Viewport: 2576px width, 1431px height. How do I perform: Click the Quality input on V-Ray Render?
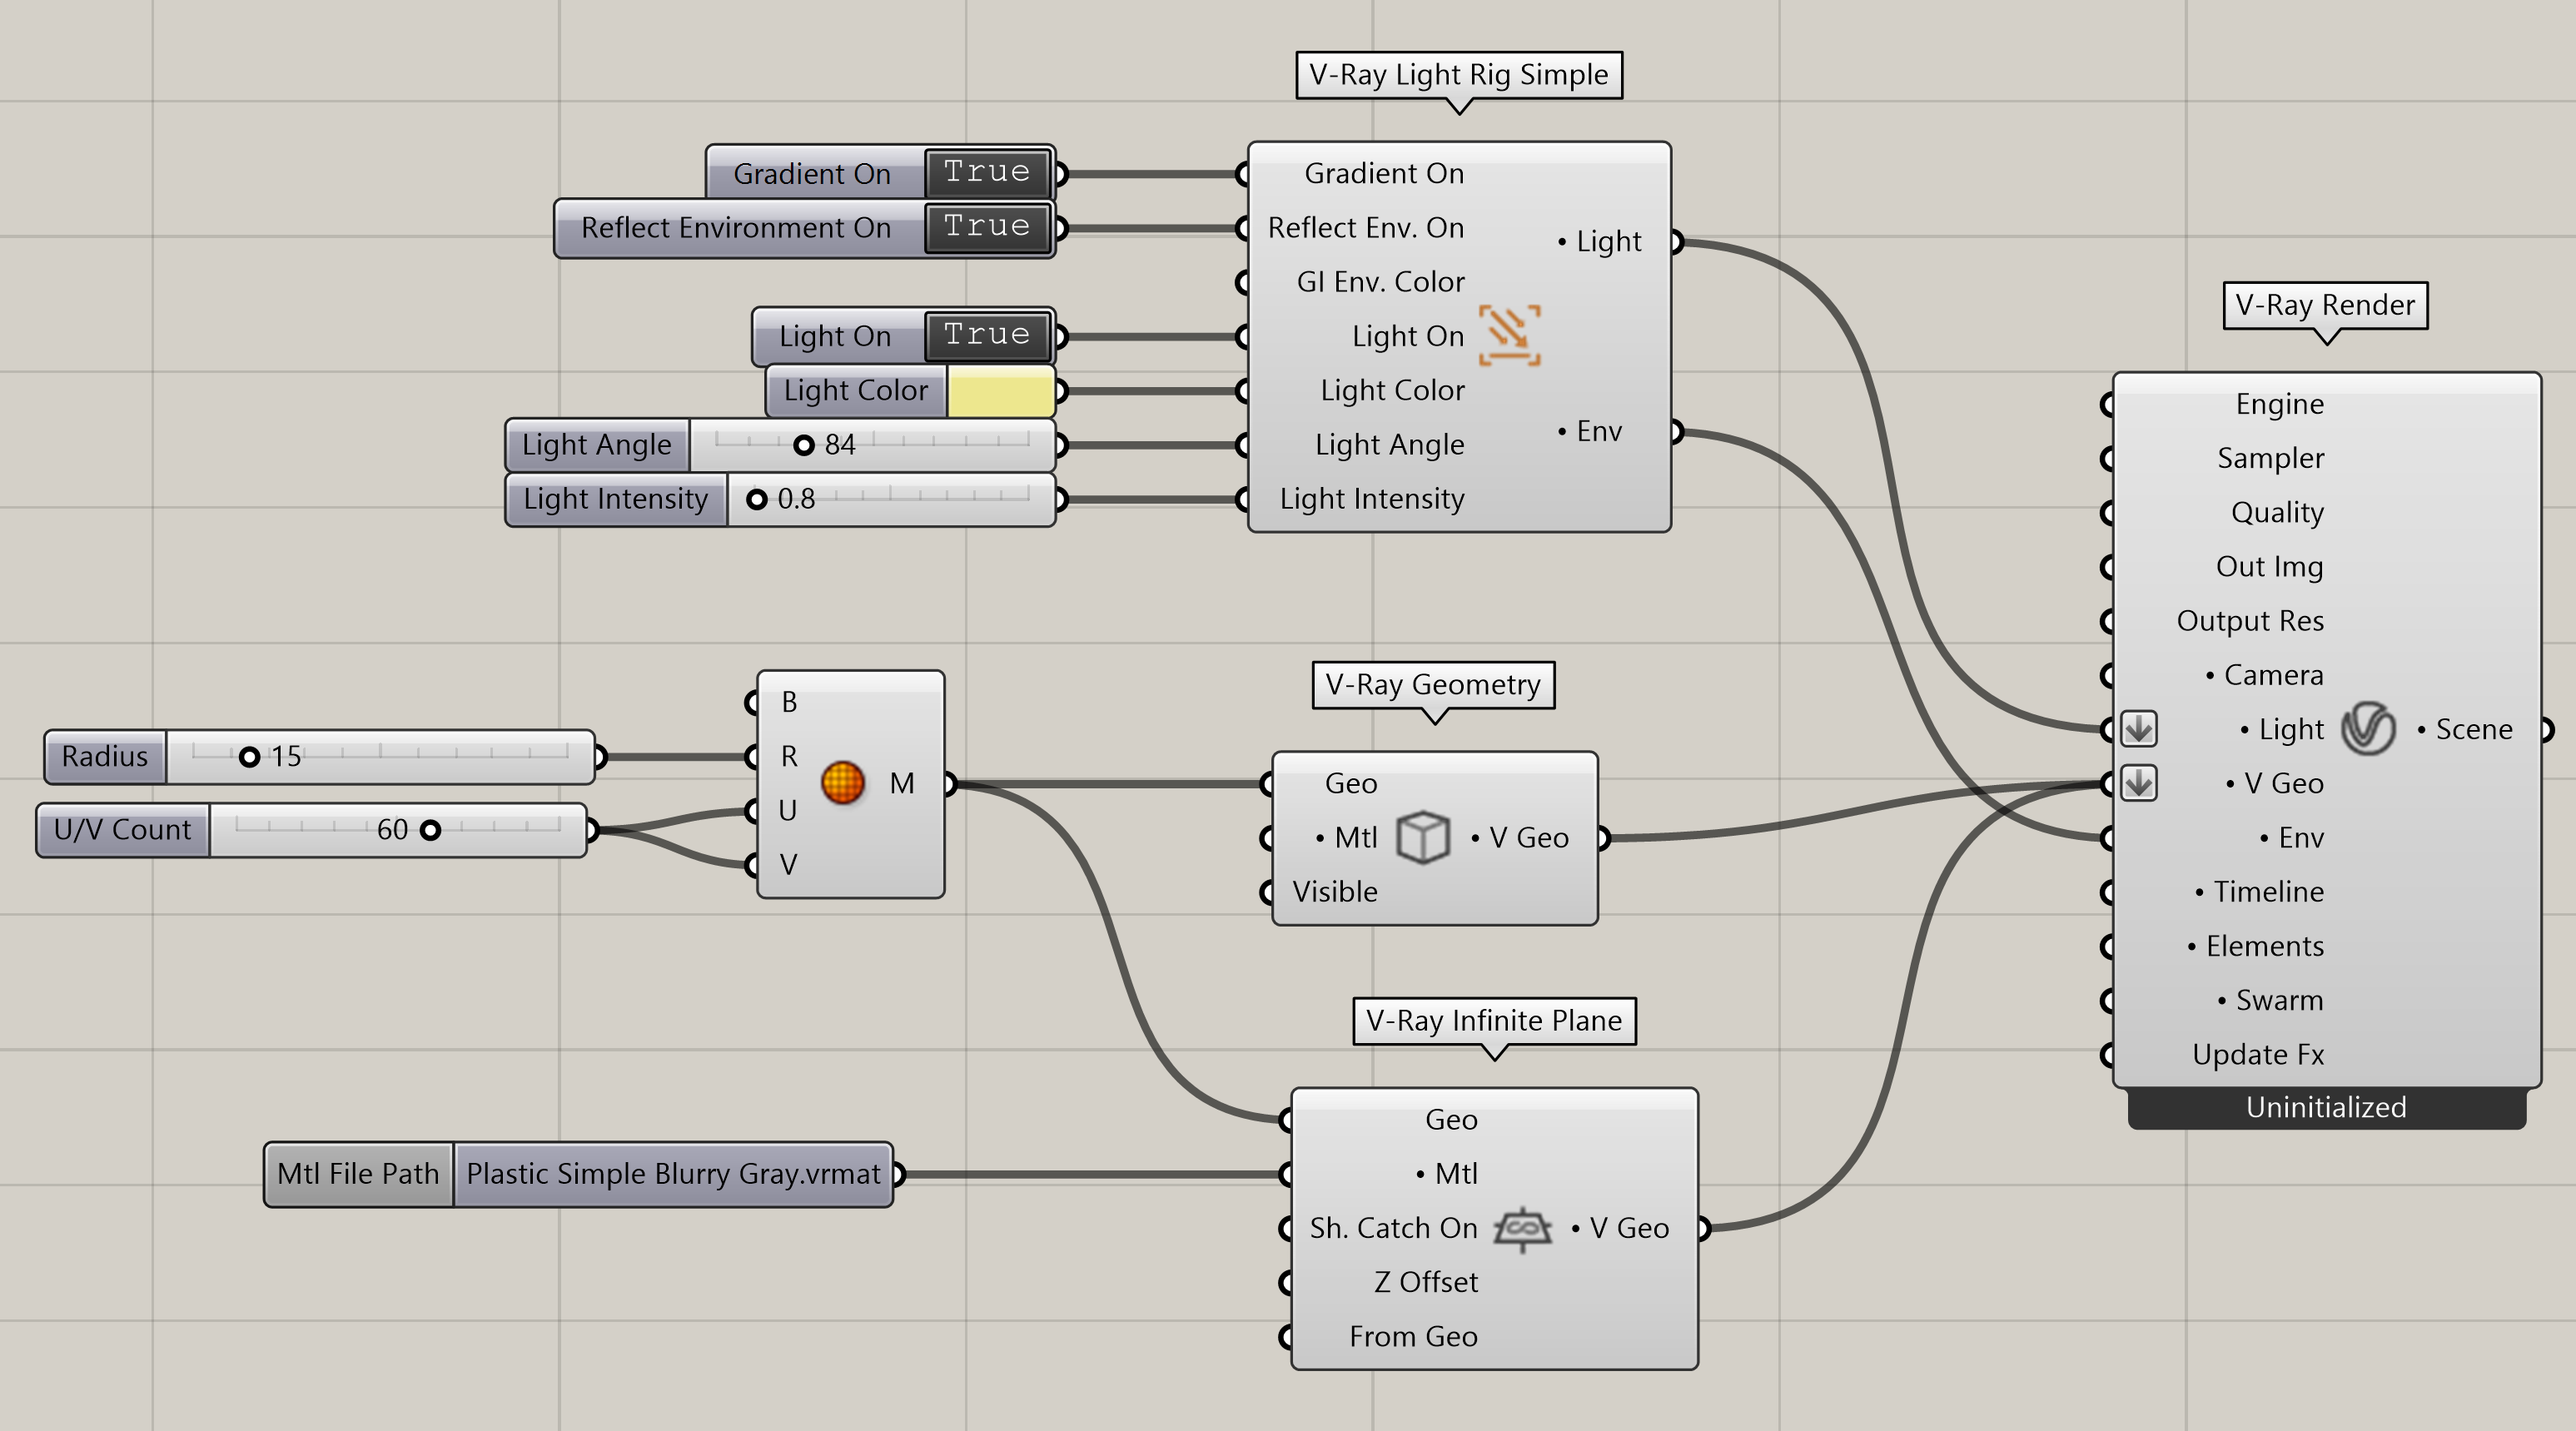(2278, 512)
